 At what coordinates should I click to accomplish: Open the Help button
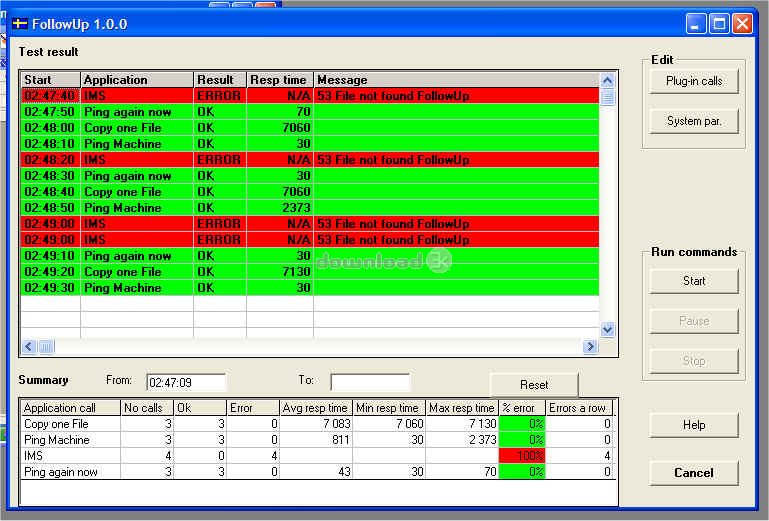tap(694, 425)
